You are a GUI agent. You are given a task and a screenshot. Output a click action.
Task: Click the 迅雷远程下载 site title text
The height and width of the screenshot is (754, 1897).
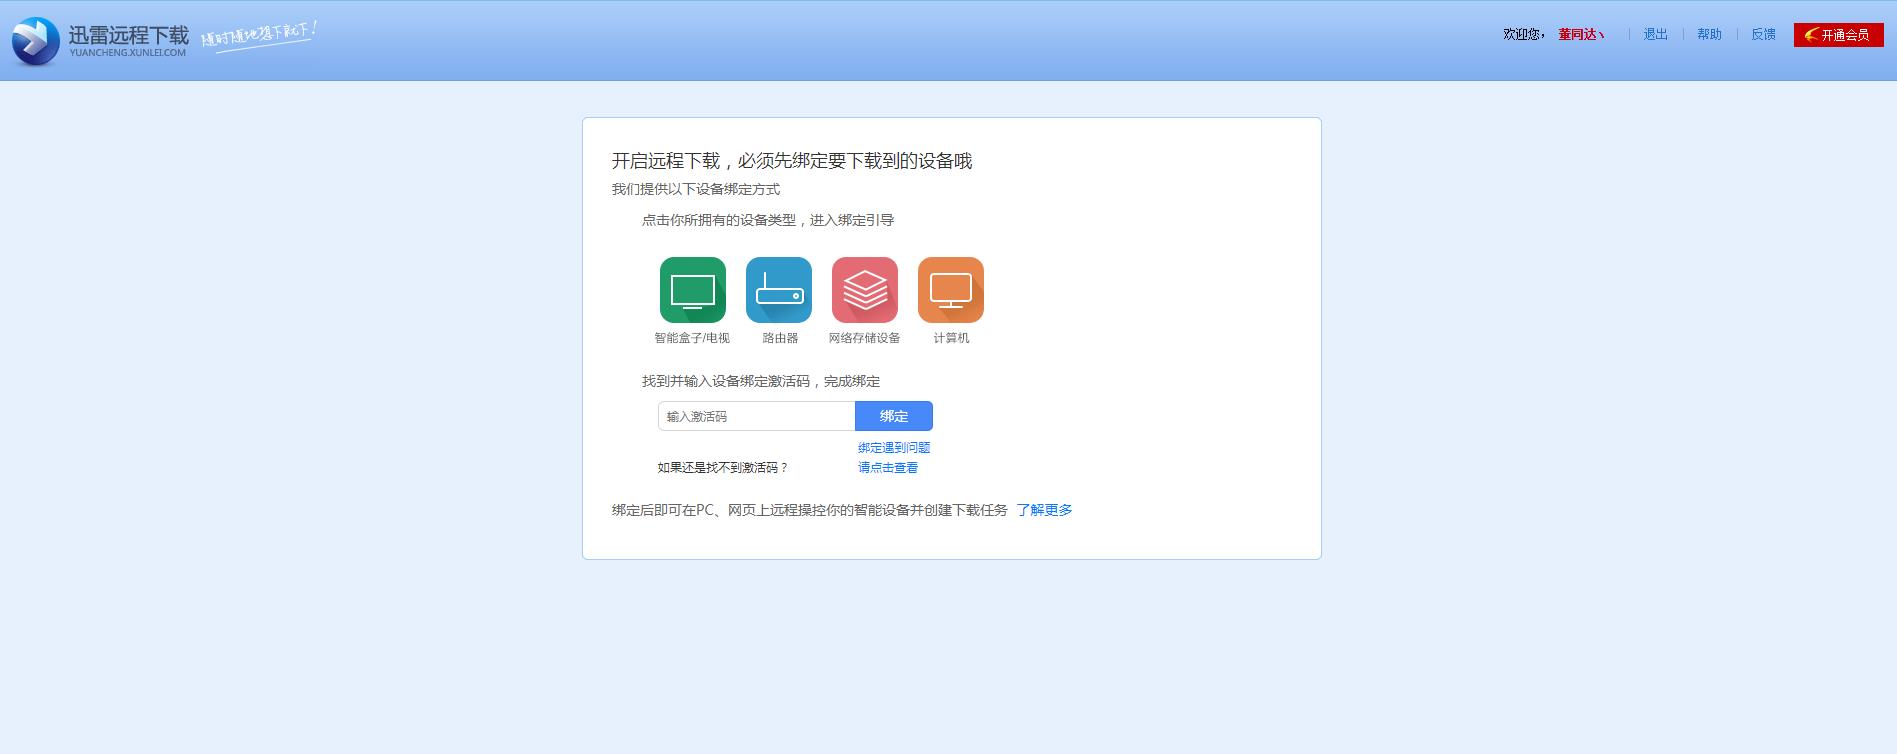click(x=128, y=36)
